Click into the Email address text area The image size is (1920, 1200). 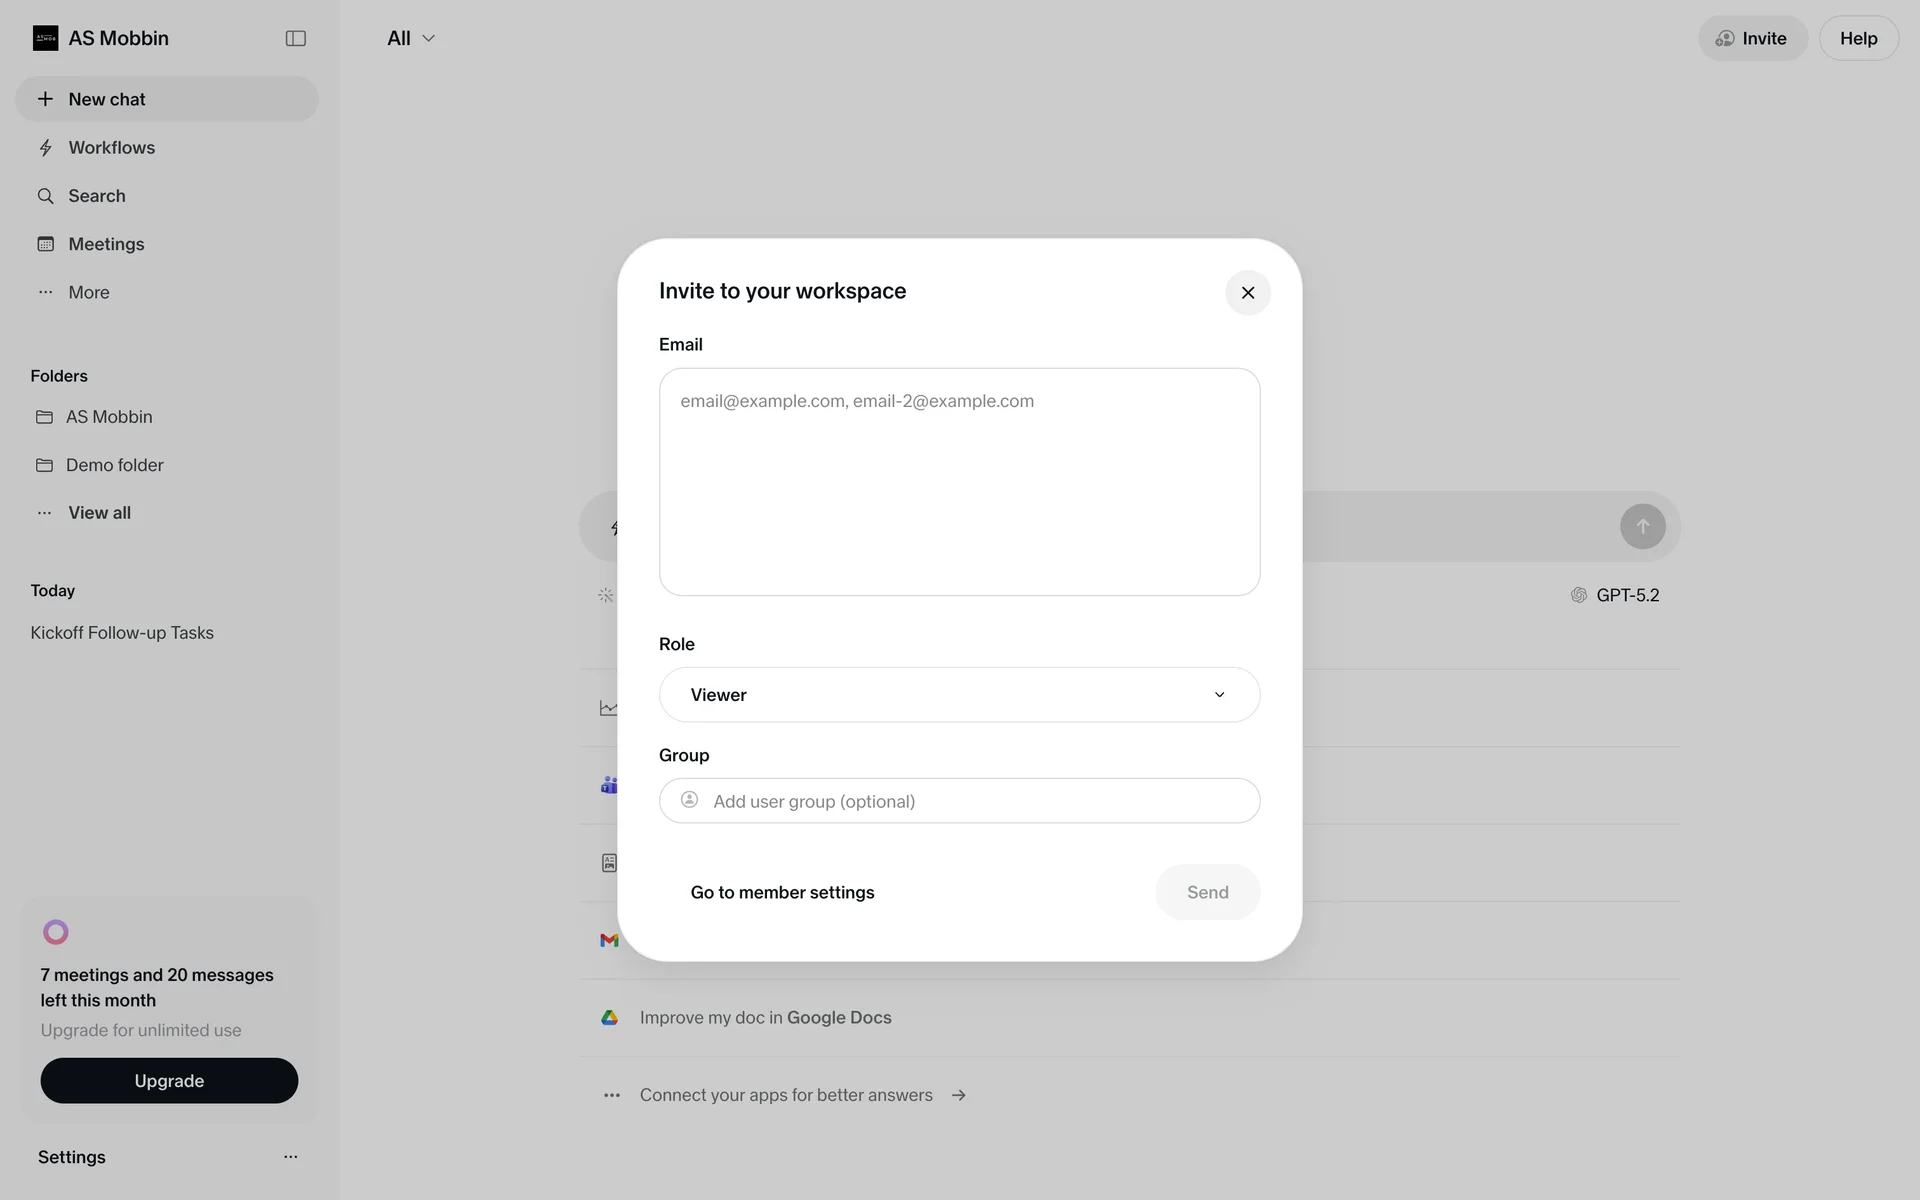point(959,482)
